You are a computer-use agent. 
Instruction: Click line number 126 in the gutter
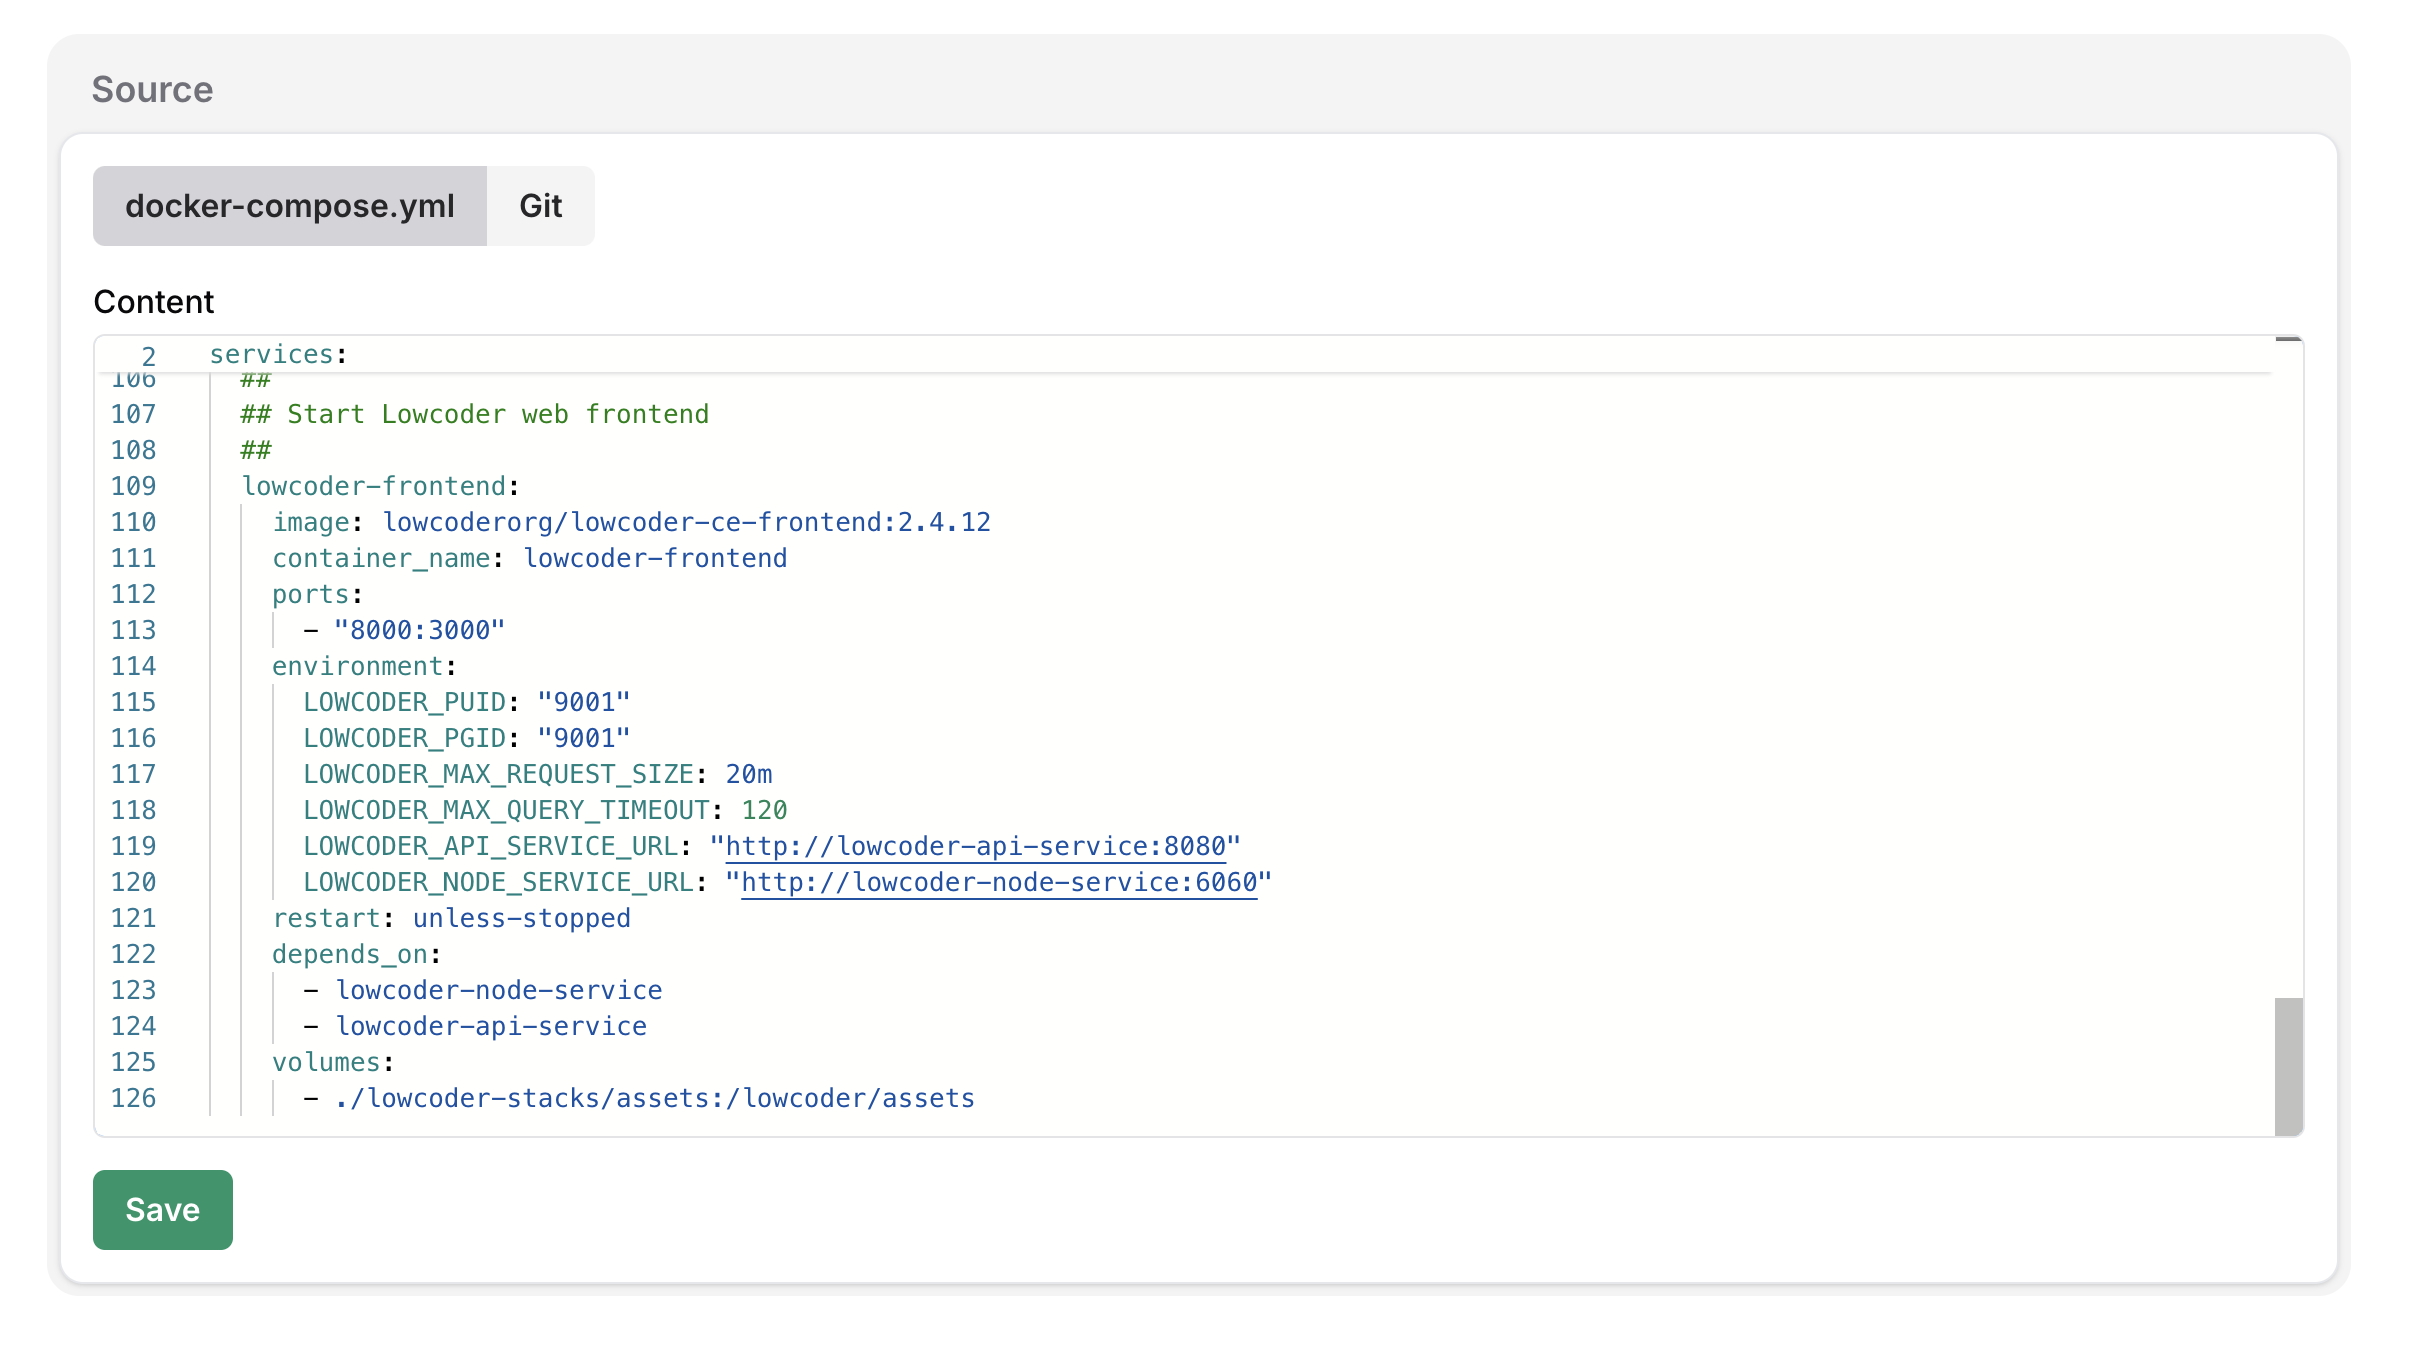tap(133, 1098)
